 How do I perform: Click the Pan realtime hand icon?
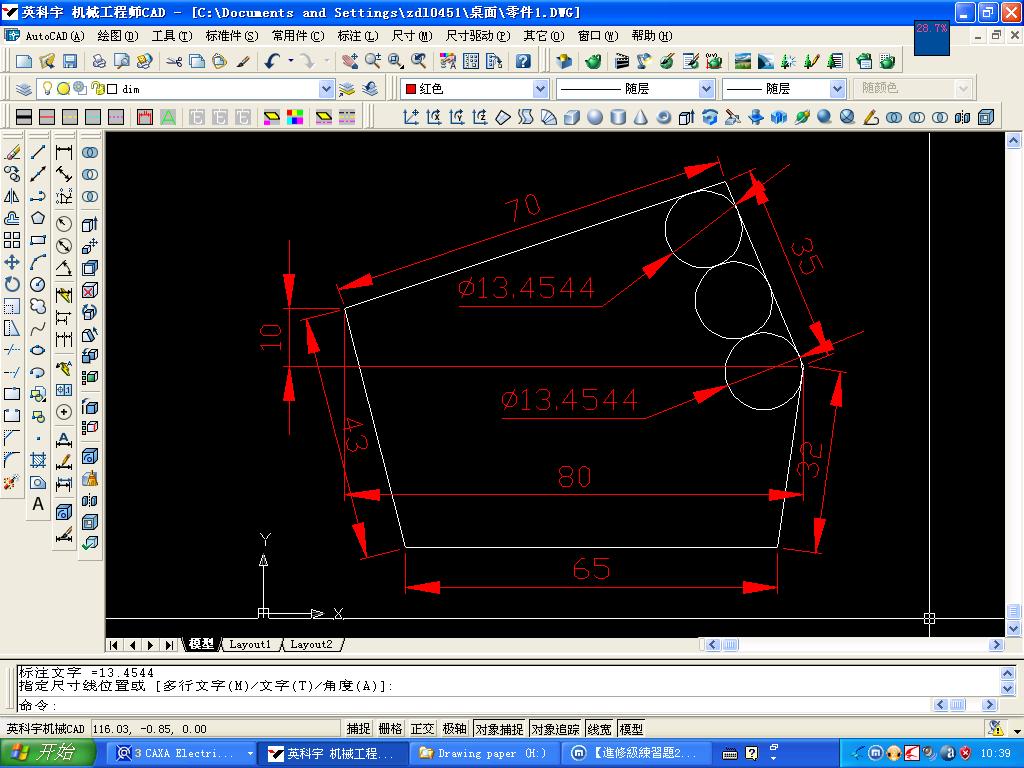click(349, 61)
